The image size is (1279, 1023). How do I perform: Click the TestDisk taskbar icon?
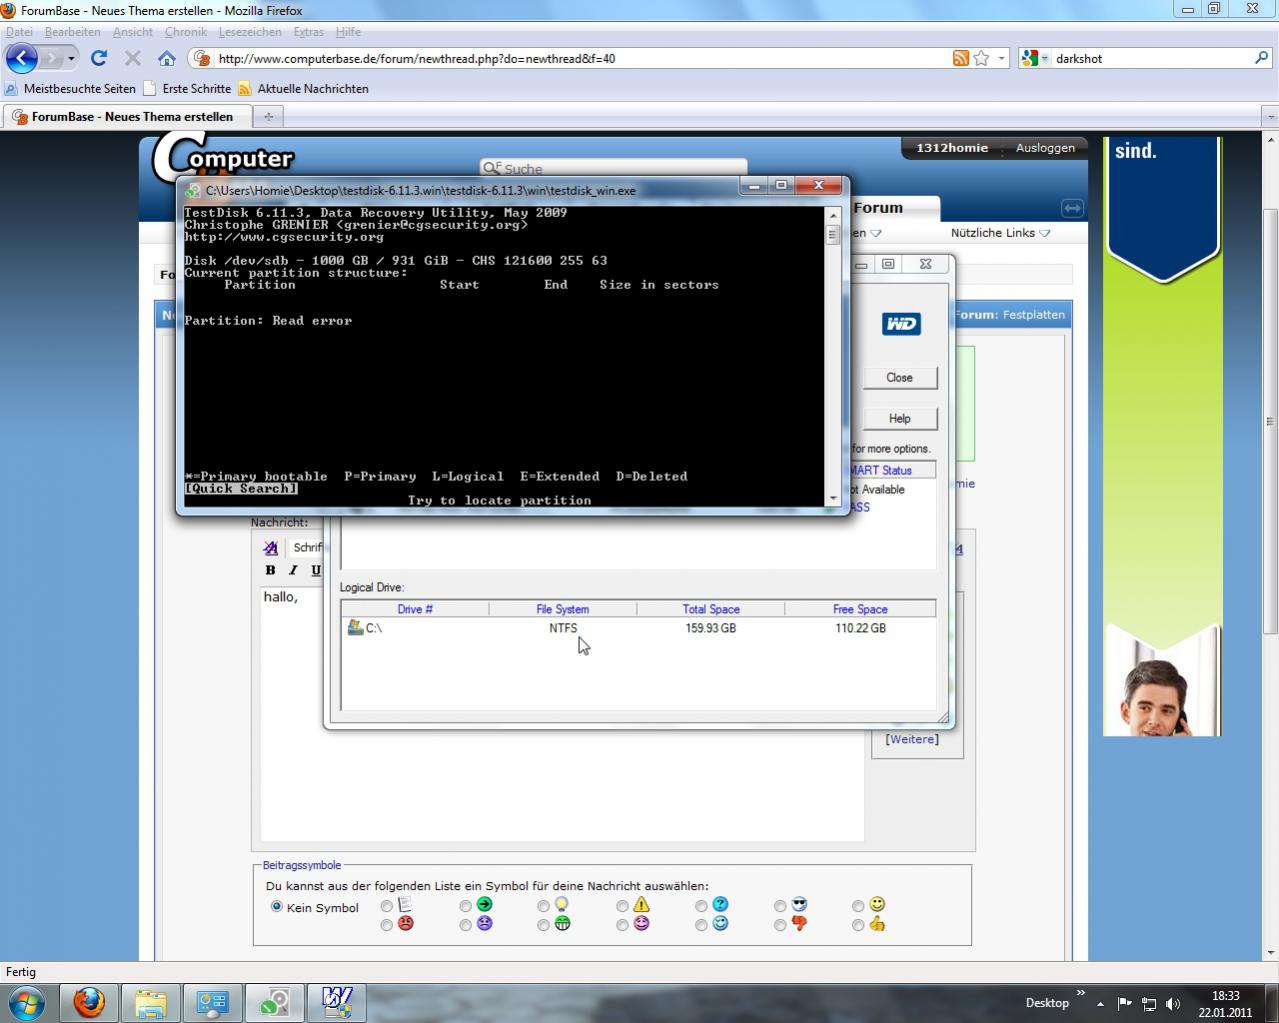(x=275, y=1002)
